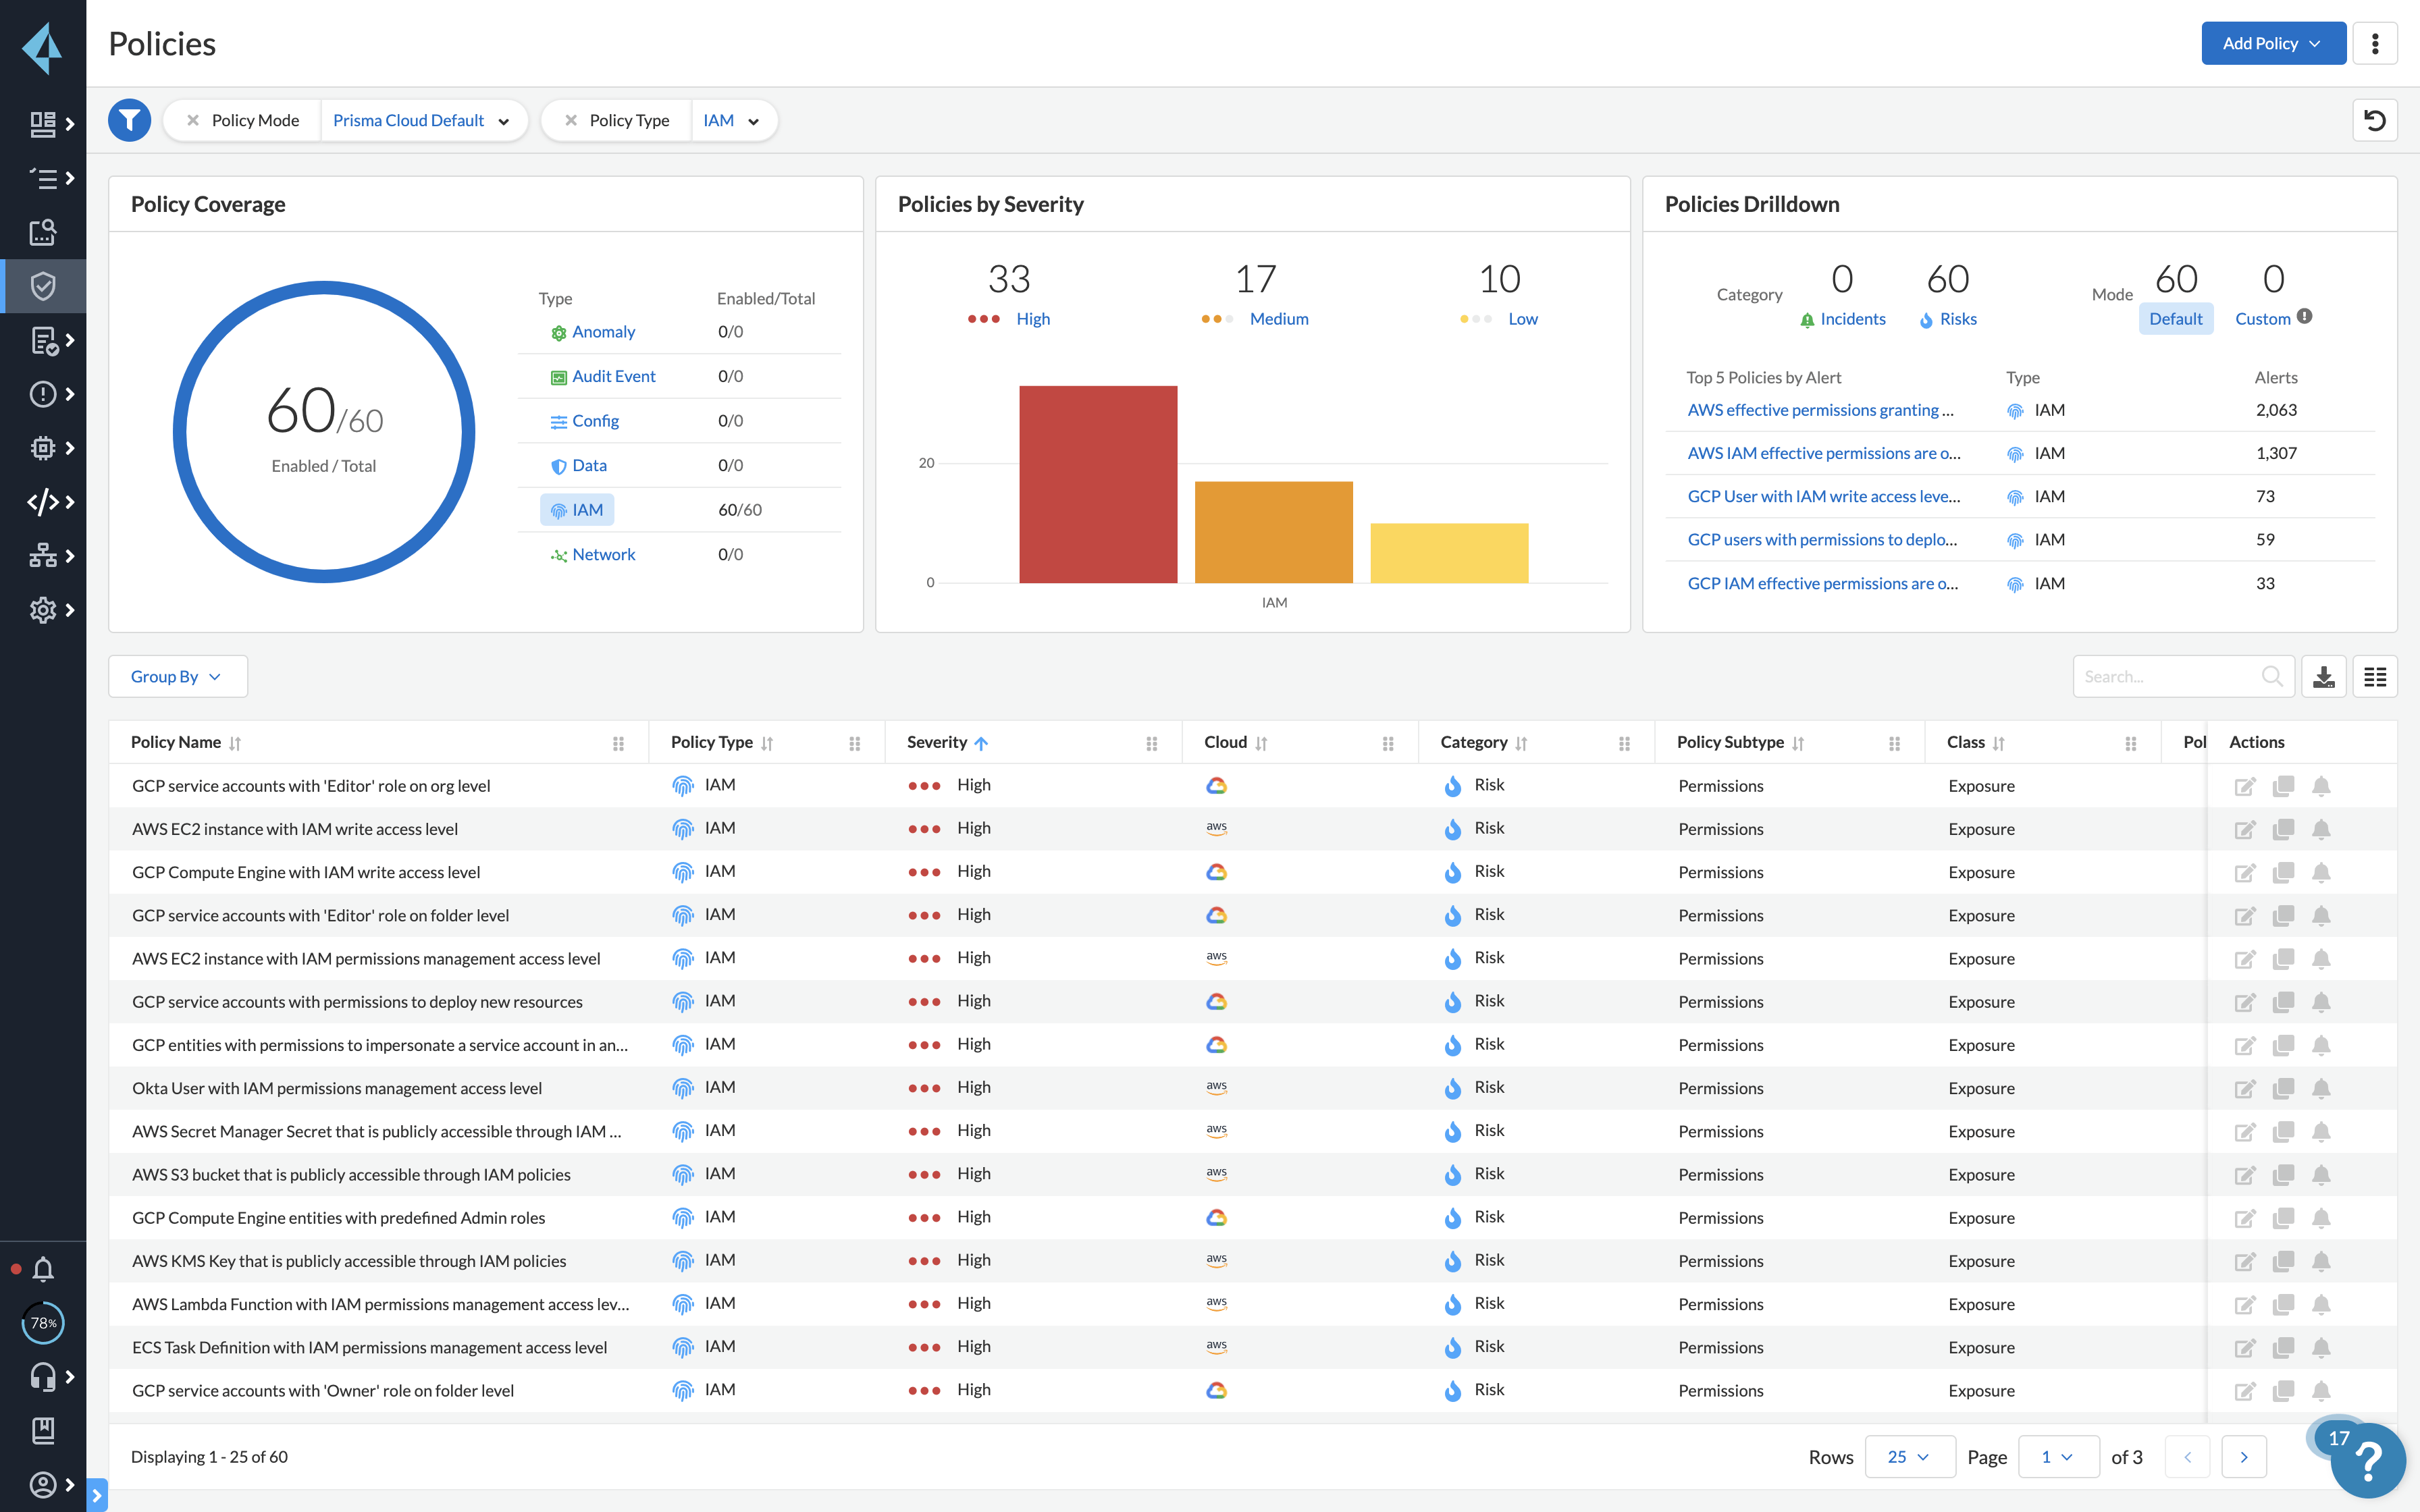Open AWS effective permissions granting policy link
Image resolution: width=2420 pixels, height=1512 pixels.
(x=1820, y=410)
